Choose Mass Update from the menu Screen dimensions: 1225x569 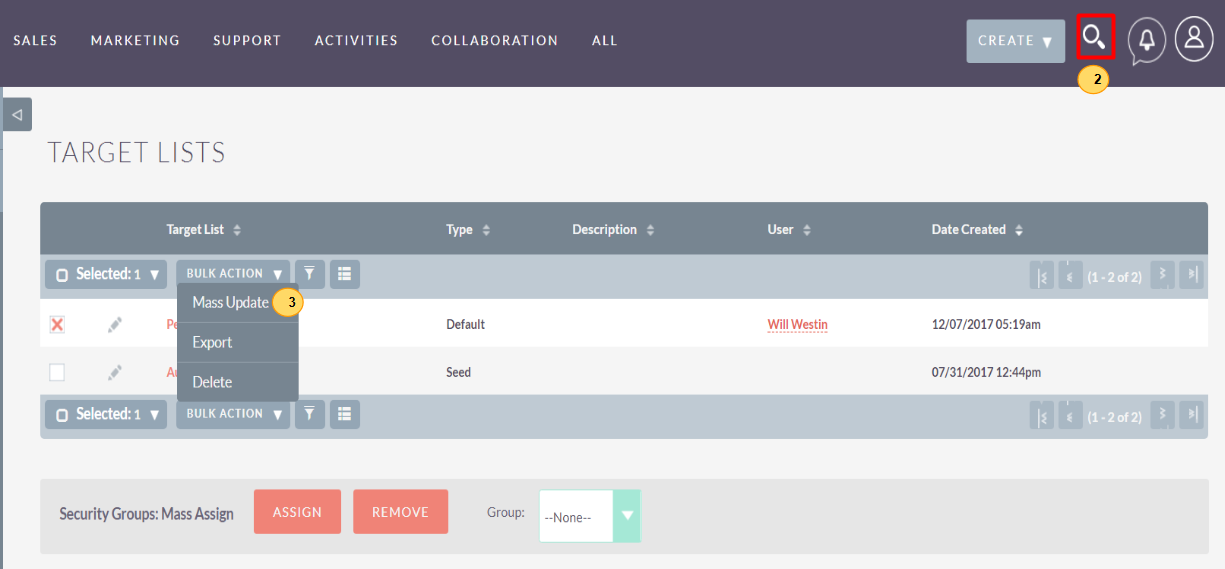pos(230,303)
